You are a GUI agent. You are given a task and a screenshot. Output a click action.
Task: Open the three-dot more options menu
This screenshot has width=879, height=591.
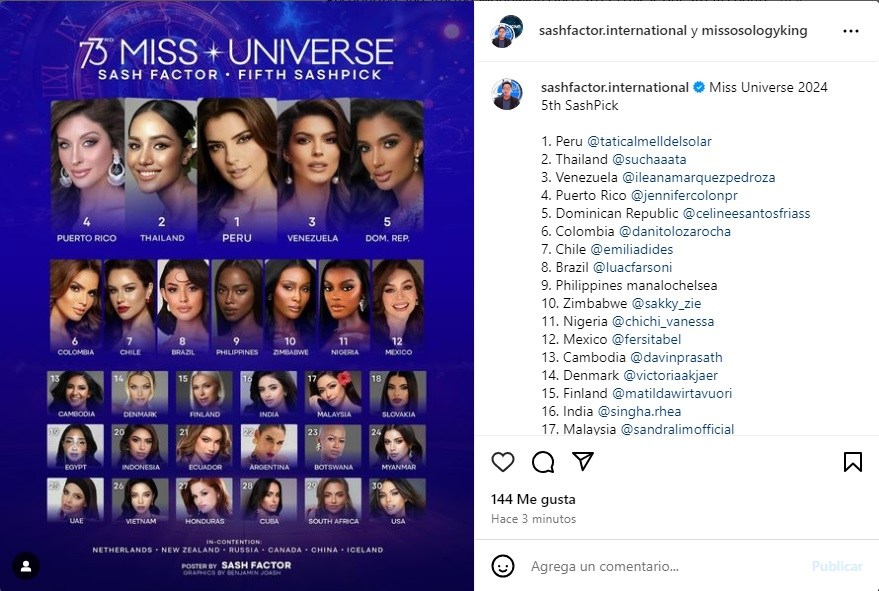(x=851, y=31)
